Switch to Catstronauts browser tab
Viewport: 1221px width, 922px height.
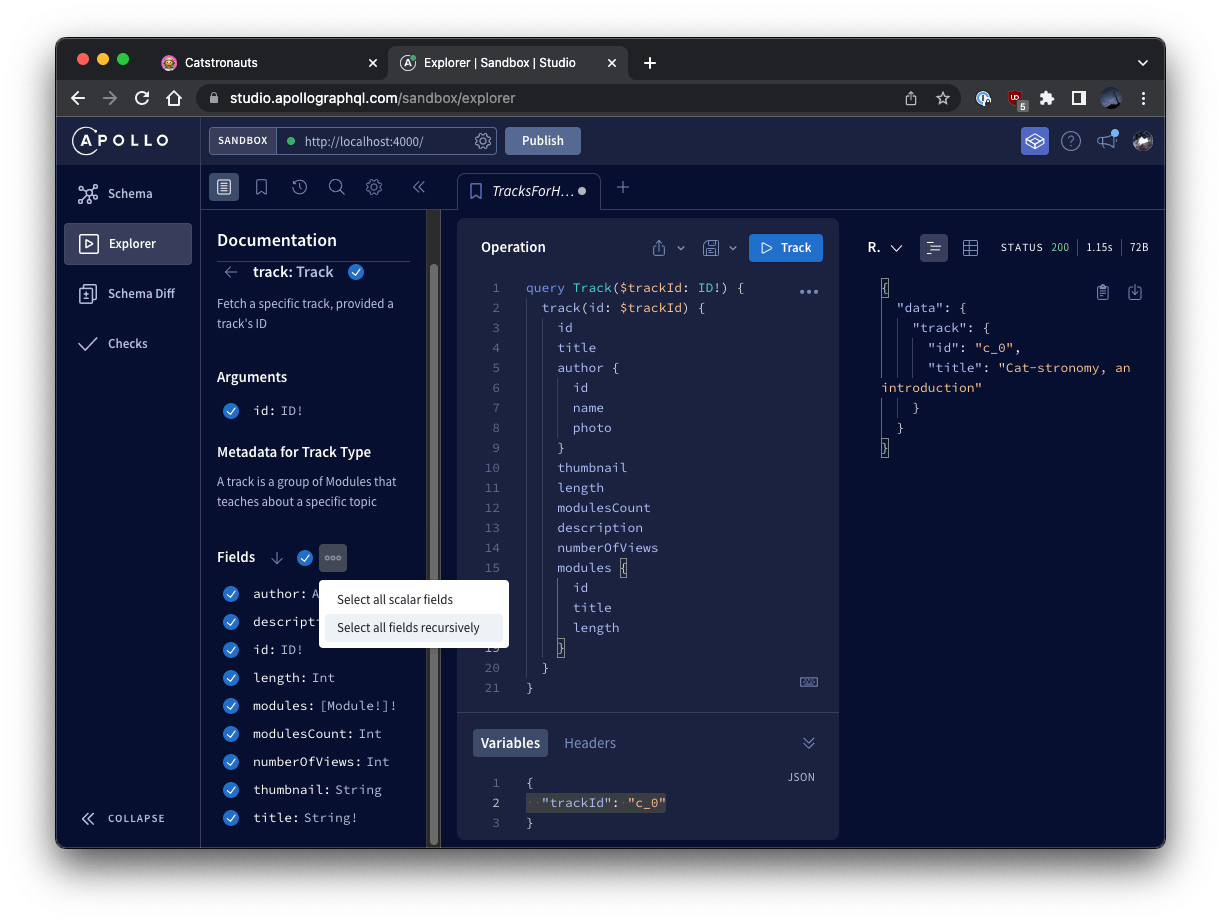tap(270, 63)
